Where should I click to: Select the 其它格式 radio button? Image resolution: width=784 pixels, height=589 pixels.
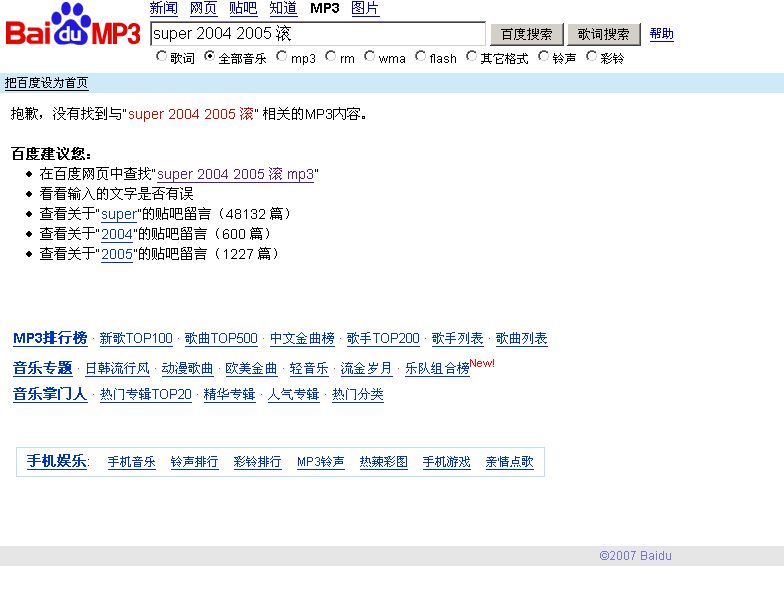pos(471,56)
